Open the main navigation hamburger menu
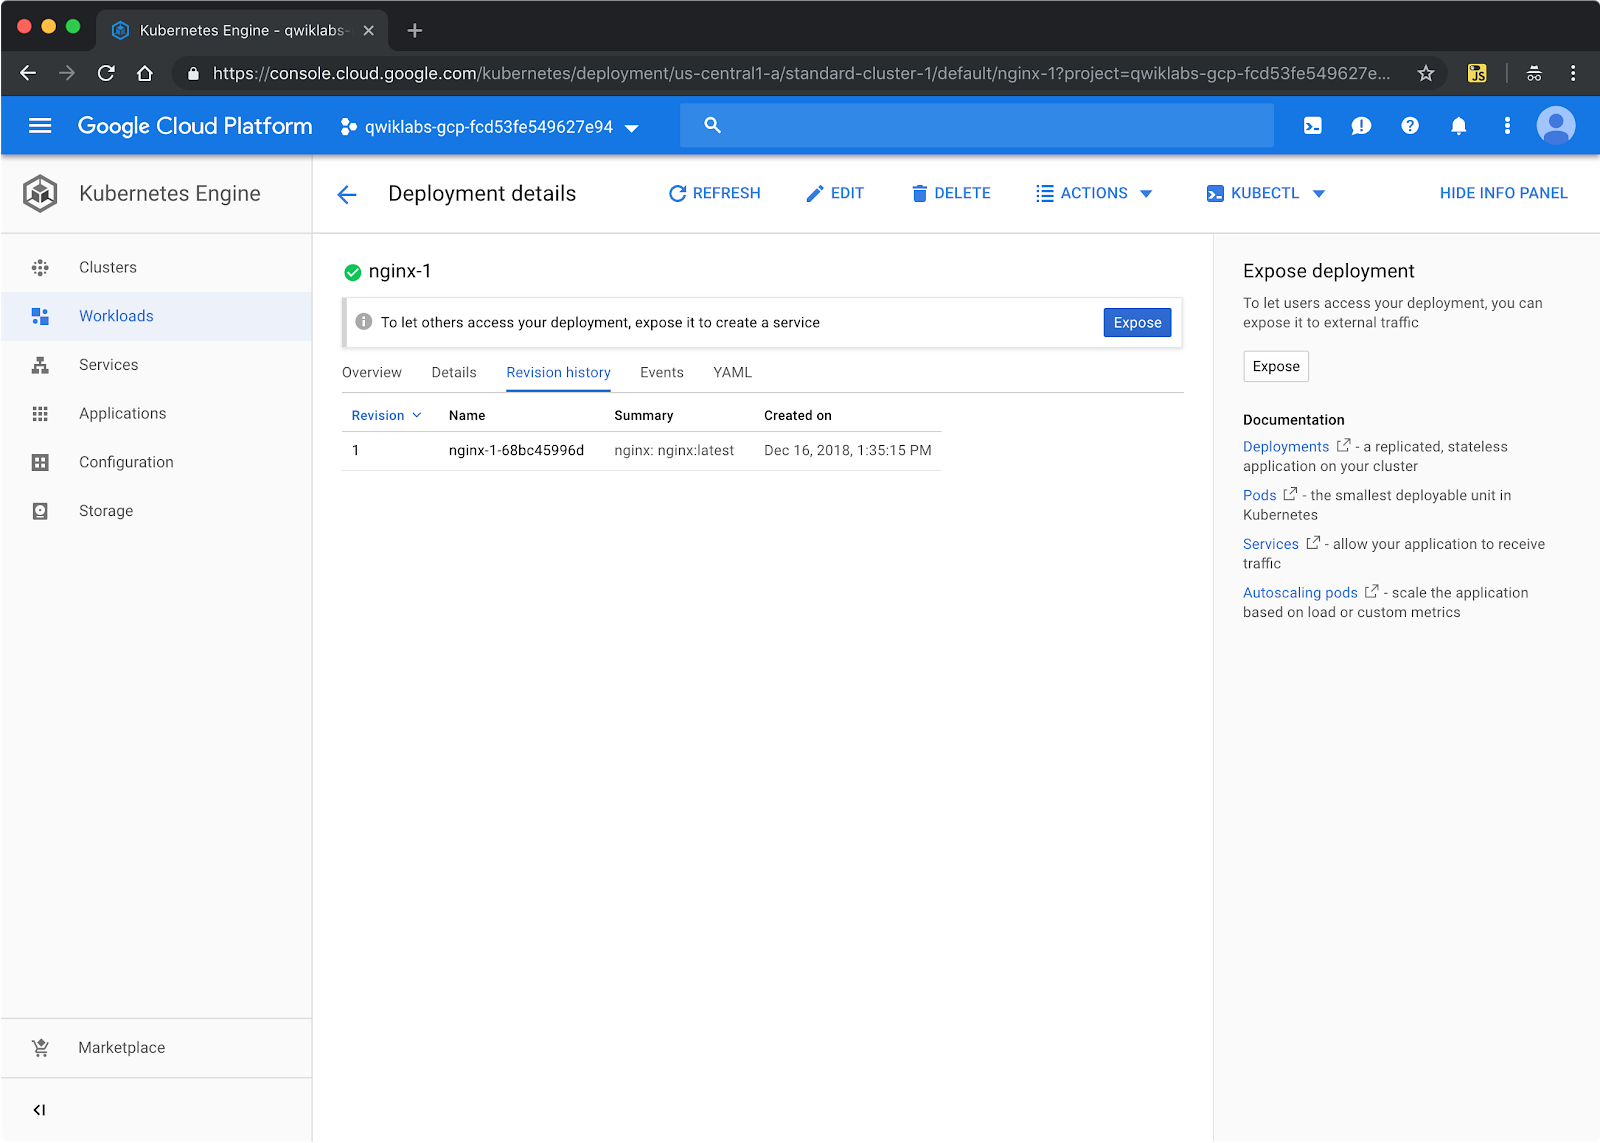Image resolution: width=1600 pixels, height=1143 pixels. (x=40, y=126)
